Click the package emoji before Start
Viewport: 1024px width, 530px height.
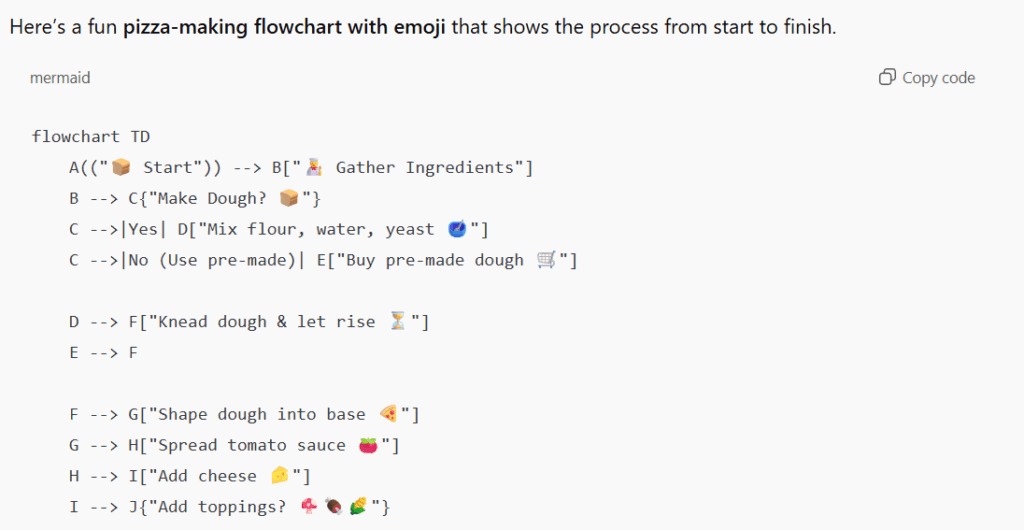122,167
